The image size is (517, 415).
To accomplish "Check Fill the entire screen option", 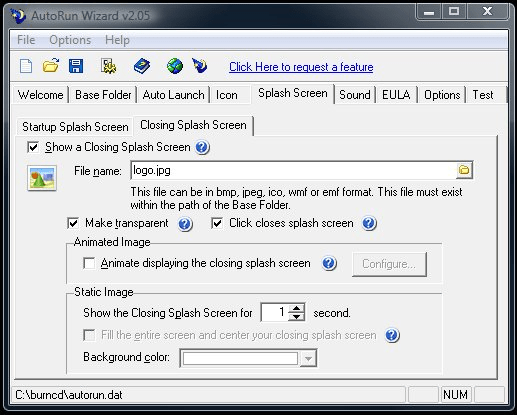I will 89,335.
